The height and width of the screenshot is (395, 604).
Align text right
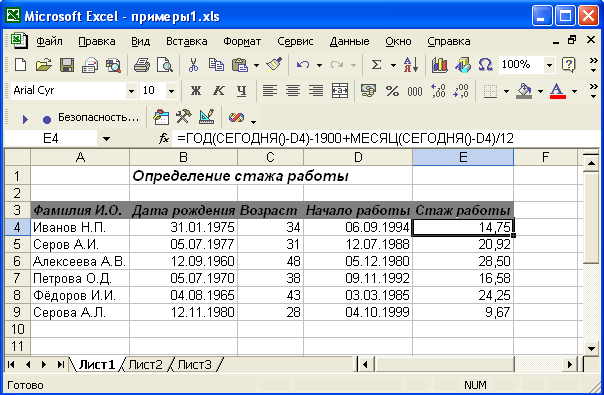click(316, 91)
